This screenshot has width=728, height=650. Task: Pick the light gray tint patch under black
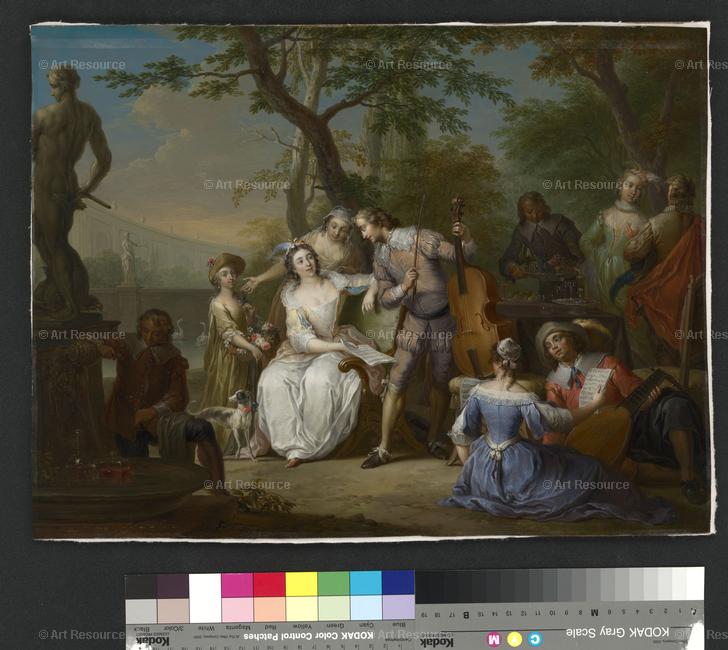point(141,611)
